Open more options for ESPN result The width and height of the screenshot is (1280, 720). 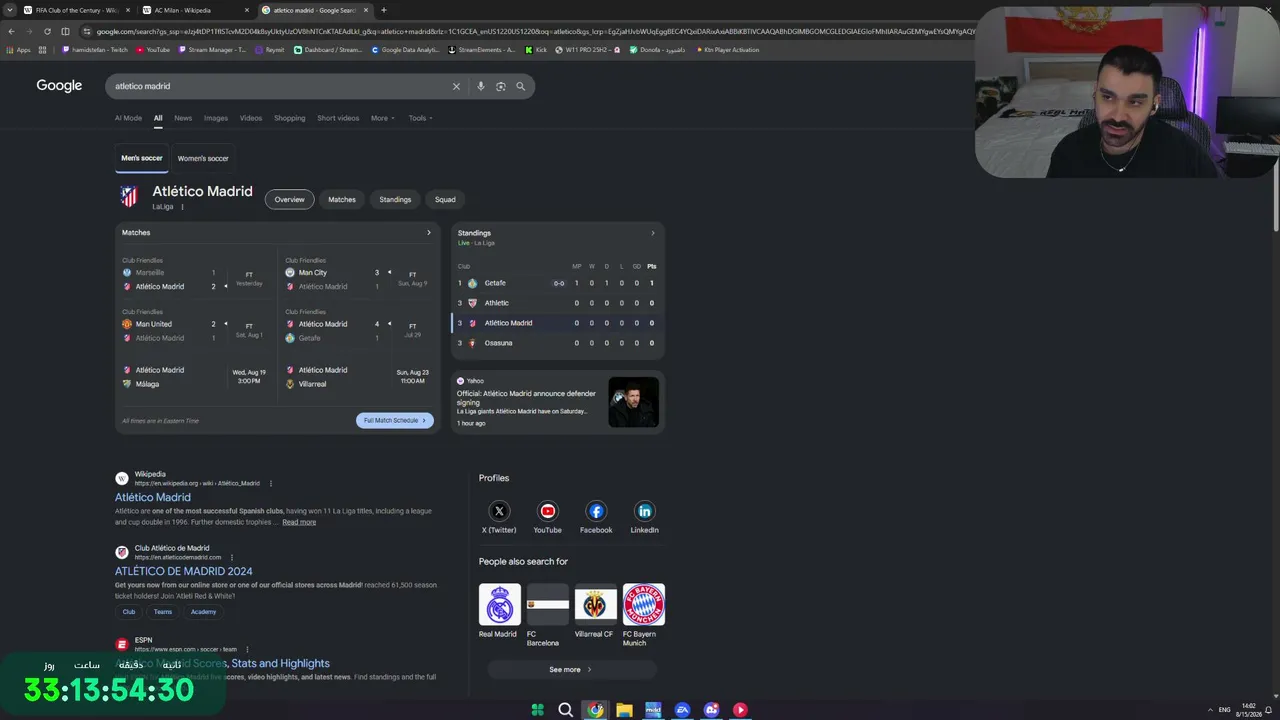pos(247,649)
